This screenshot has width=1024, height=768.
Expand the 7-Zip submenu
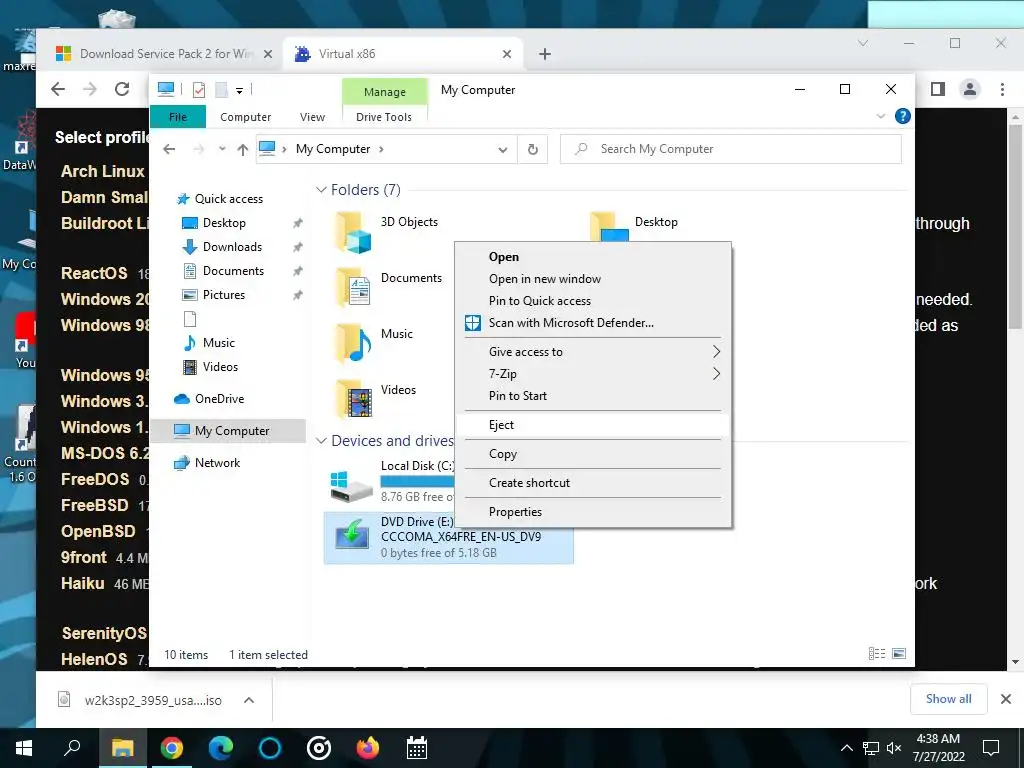pos(593,374)
